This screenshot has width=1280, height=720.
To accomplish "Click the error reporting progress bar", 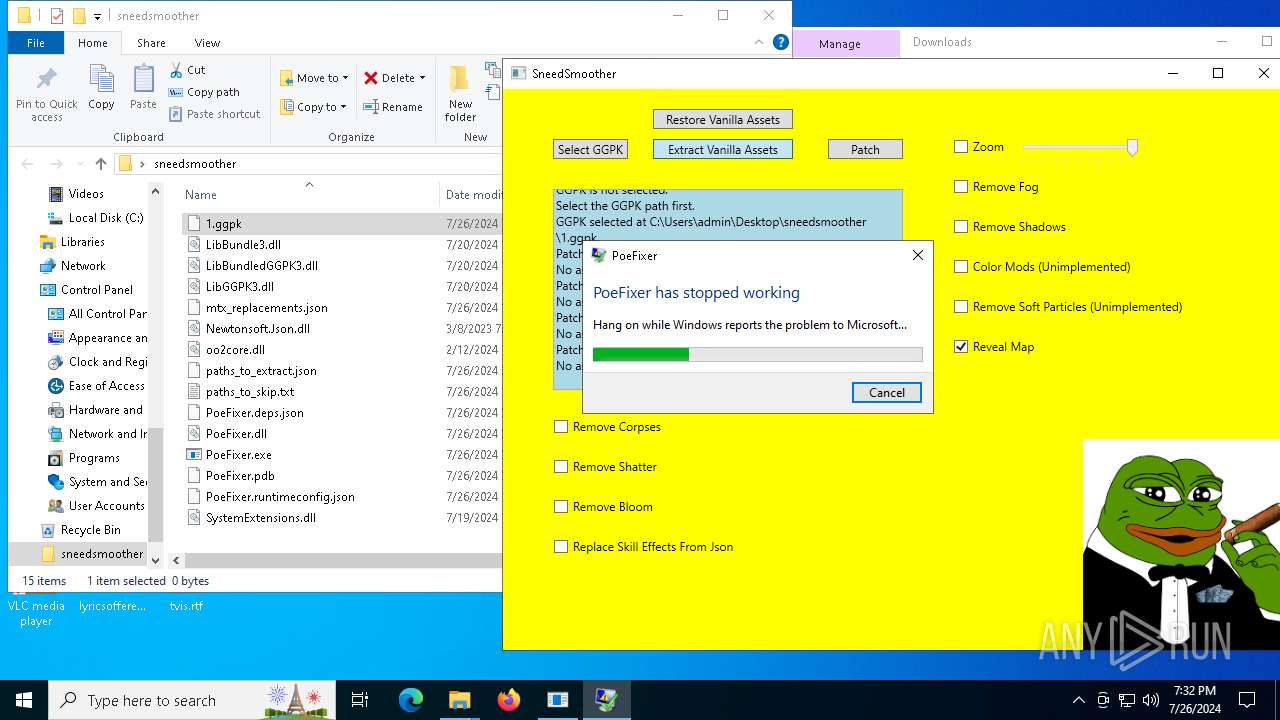I will pos(757,355).
